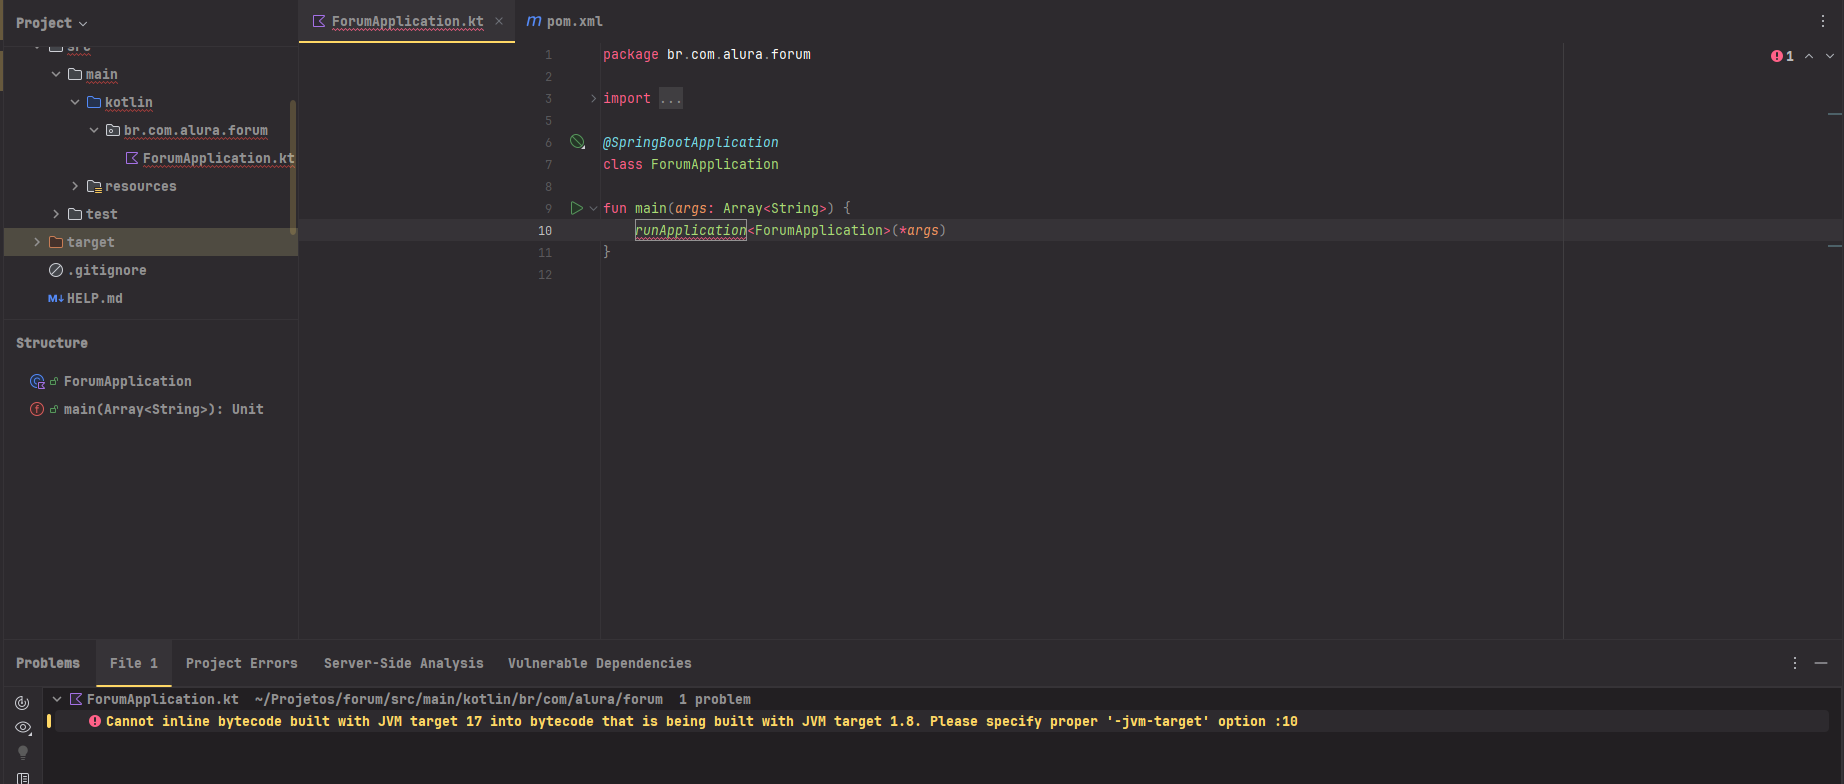Open the File 1 problems tab
The image size is (1844, 784).
134,663
